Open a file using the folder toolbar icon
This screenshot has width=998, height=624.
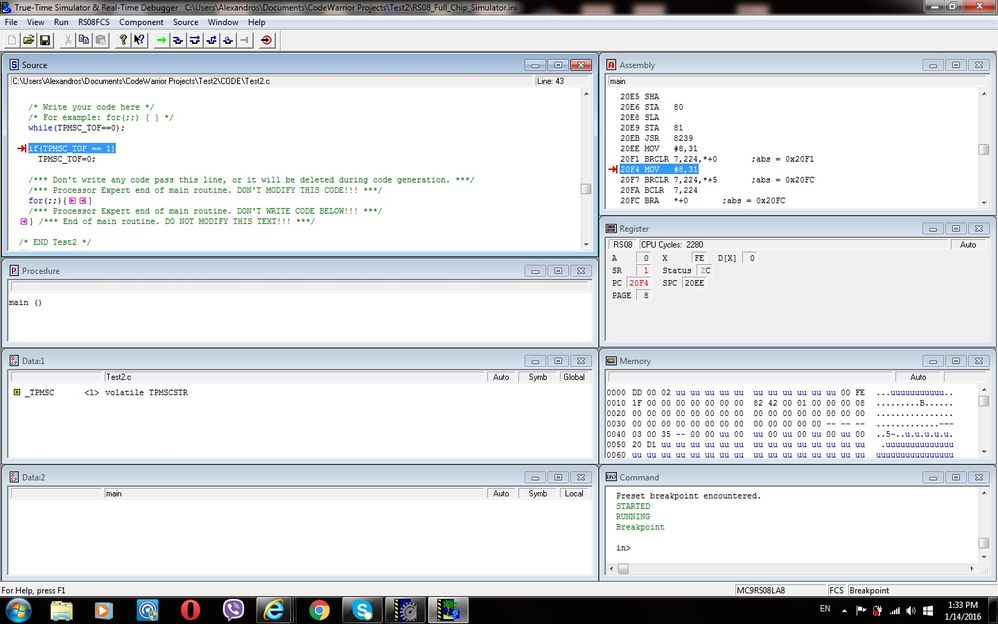click(29, 40)
